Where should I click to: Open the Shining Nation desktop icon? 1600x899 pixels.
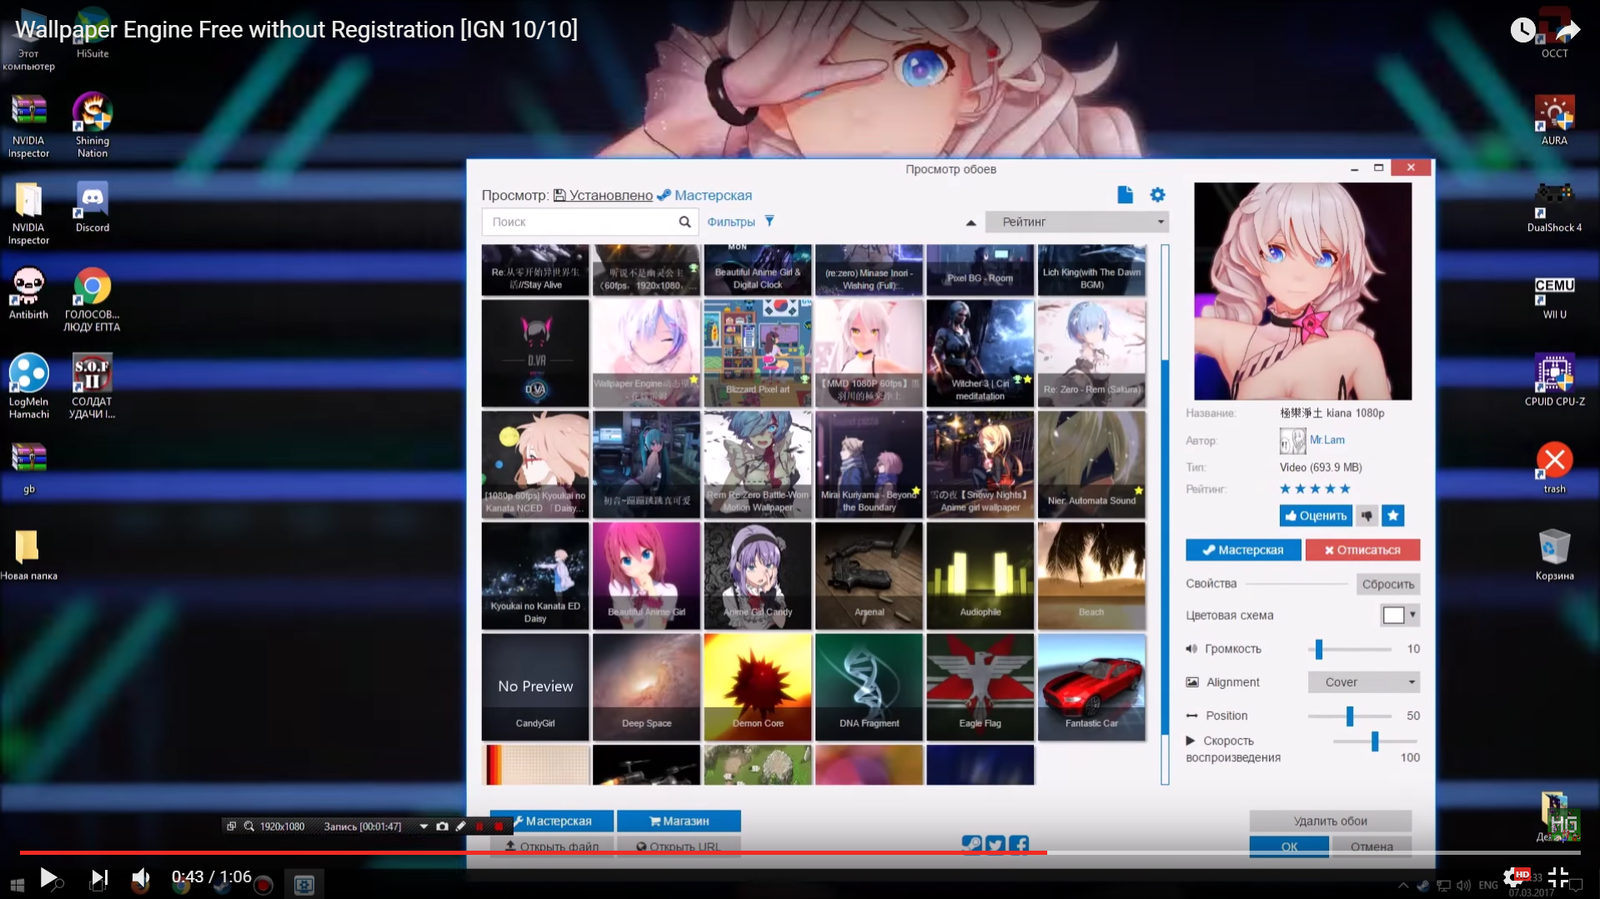click(92, 125)
